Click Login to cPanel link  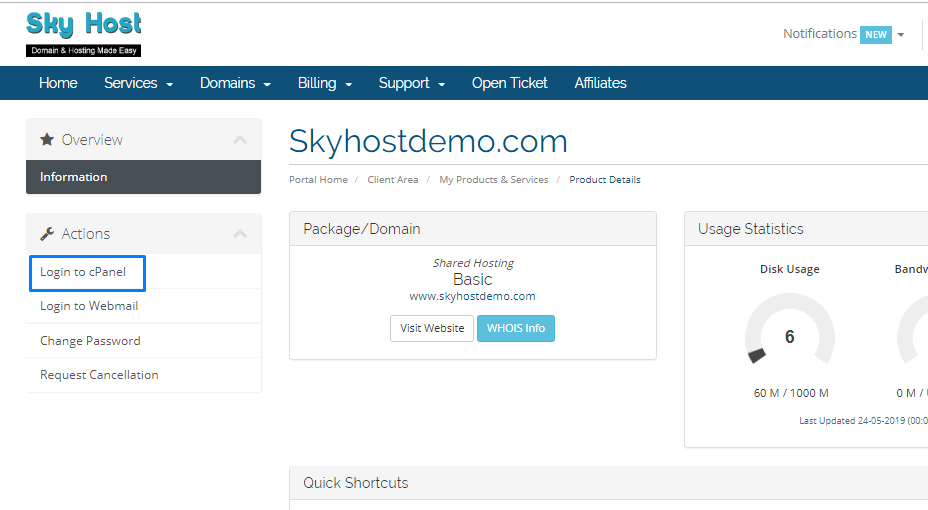click(83, 272)
